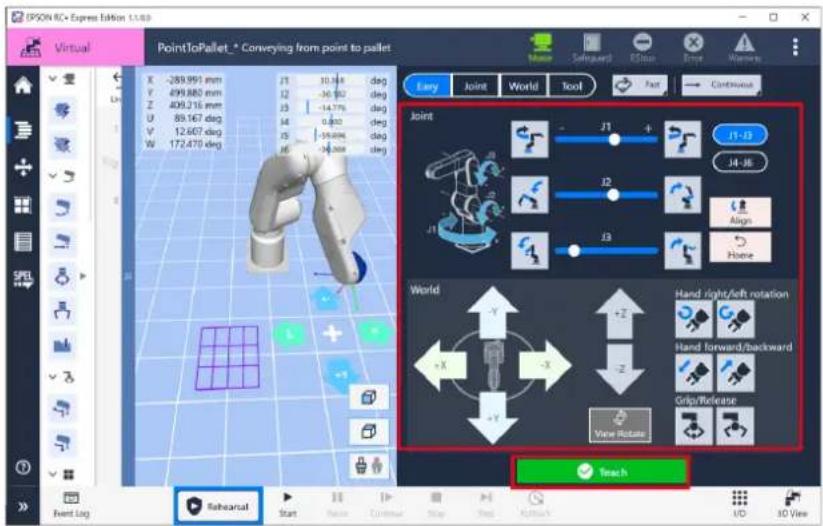The image size is (823, 526).
Task: Switch to the World jog tab
Action: click(x=523, y=86)
